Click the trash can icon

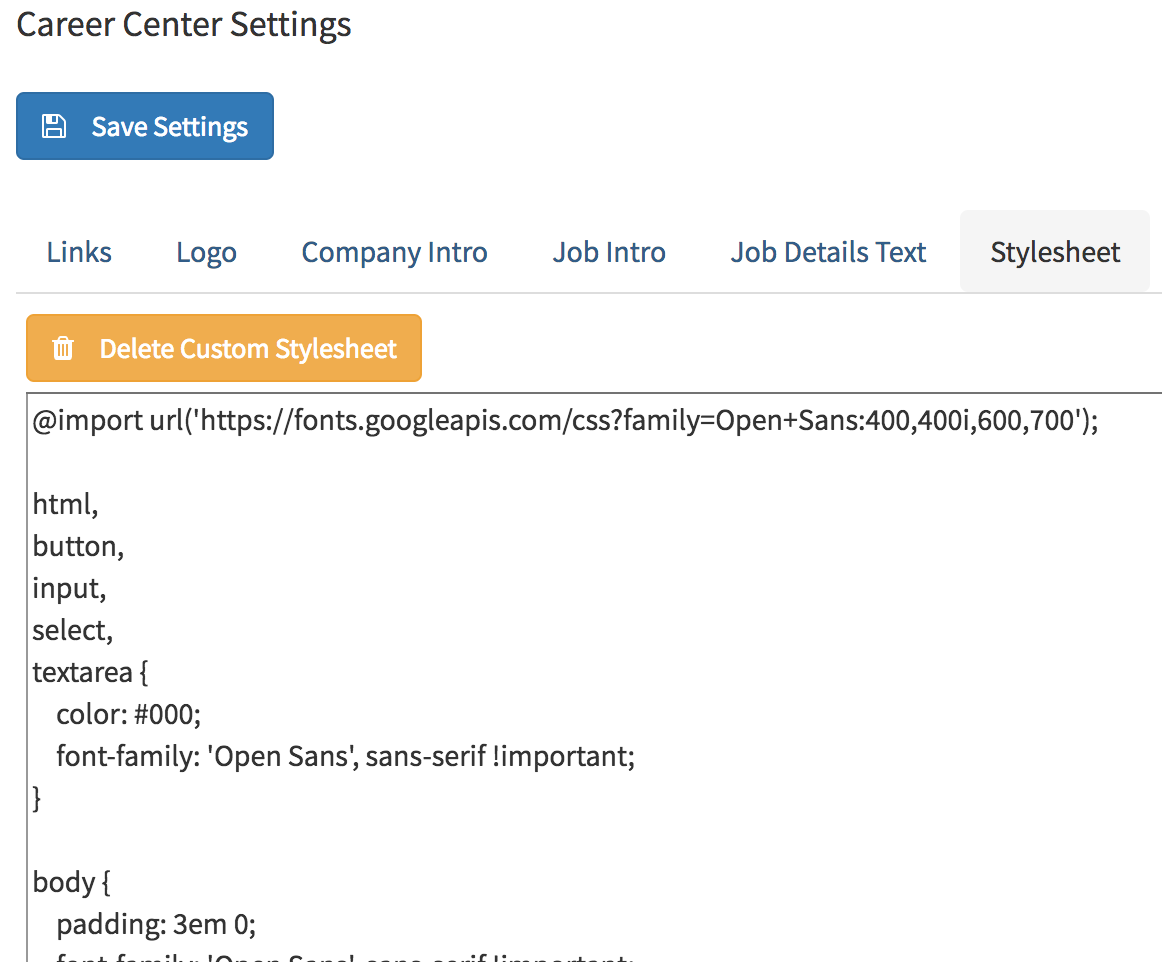coord(63,348)
